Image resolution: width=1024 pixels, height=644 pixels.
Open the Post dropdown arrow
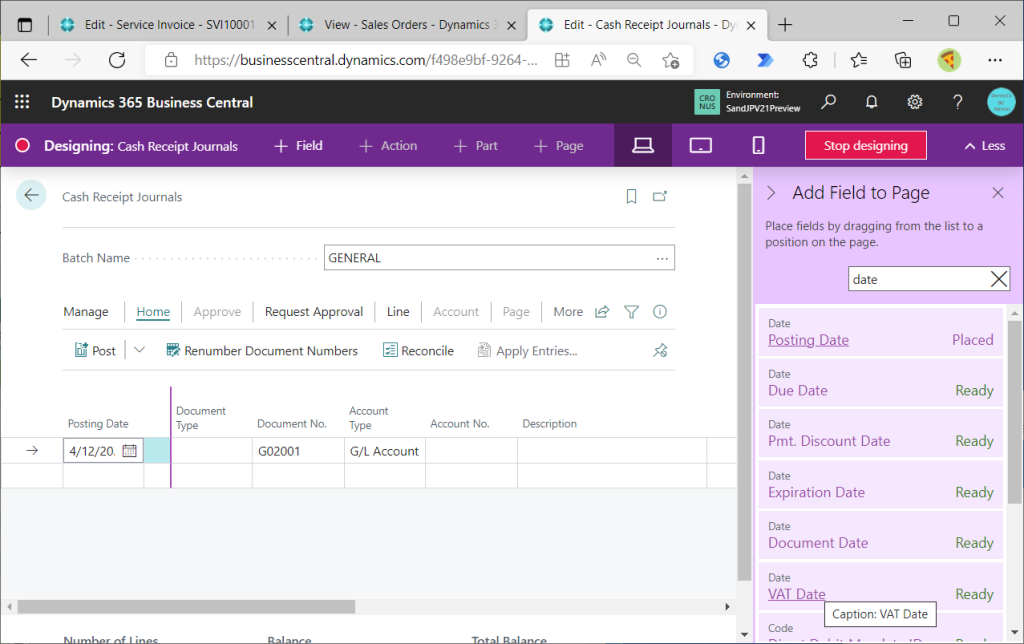139,350
